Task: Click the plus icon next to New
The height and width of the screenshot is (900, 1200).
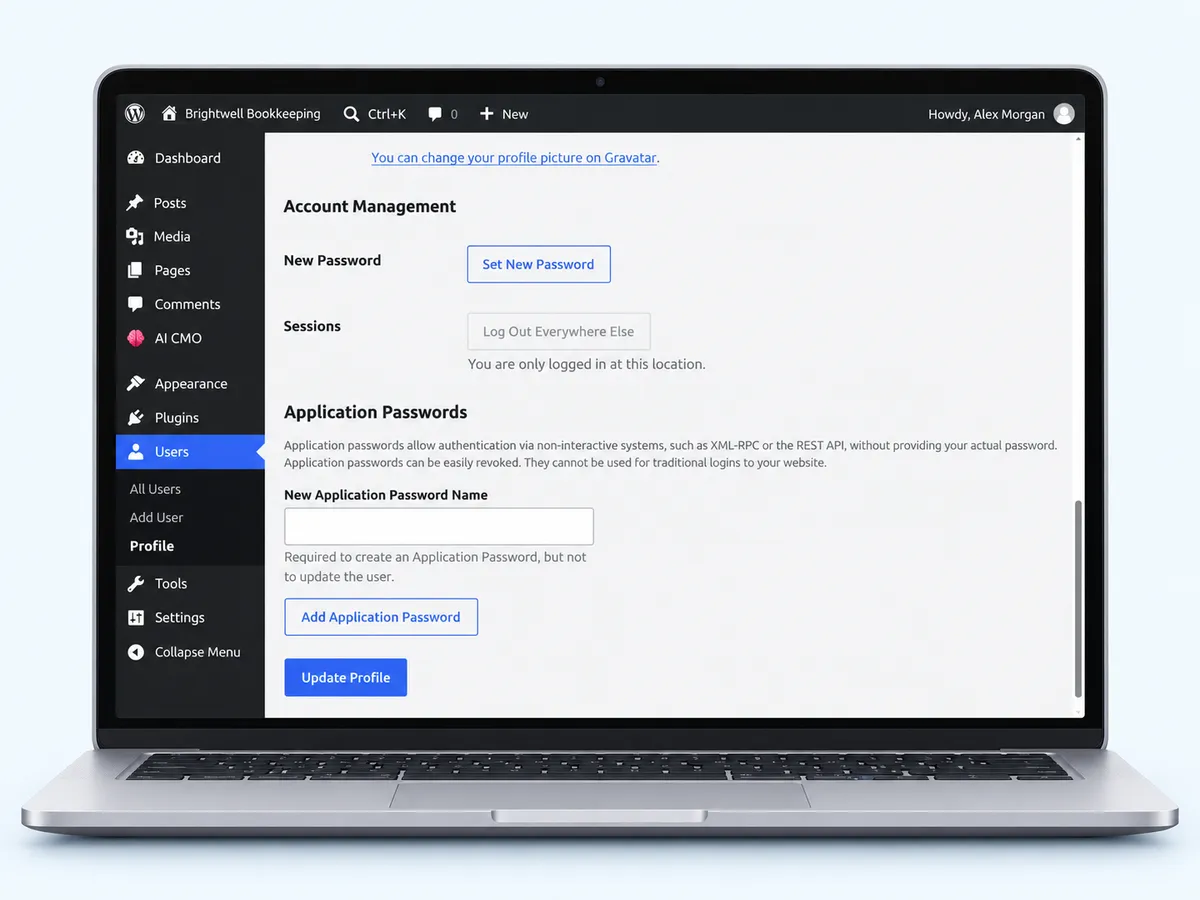Action: (487, 114)
